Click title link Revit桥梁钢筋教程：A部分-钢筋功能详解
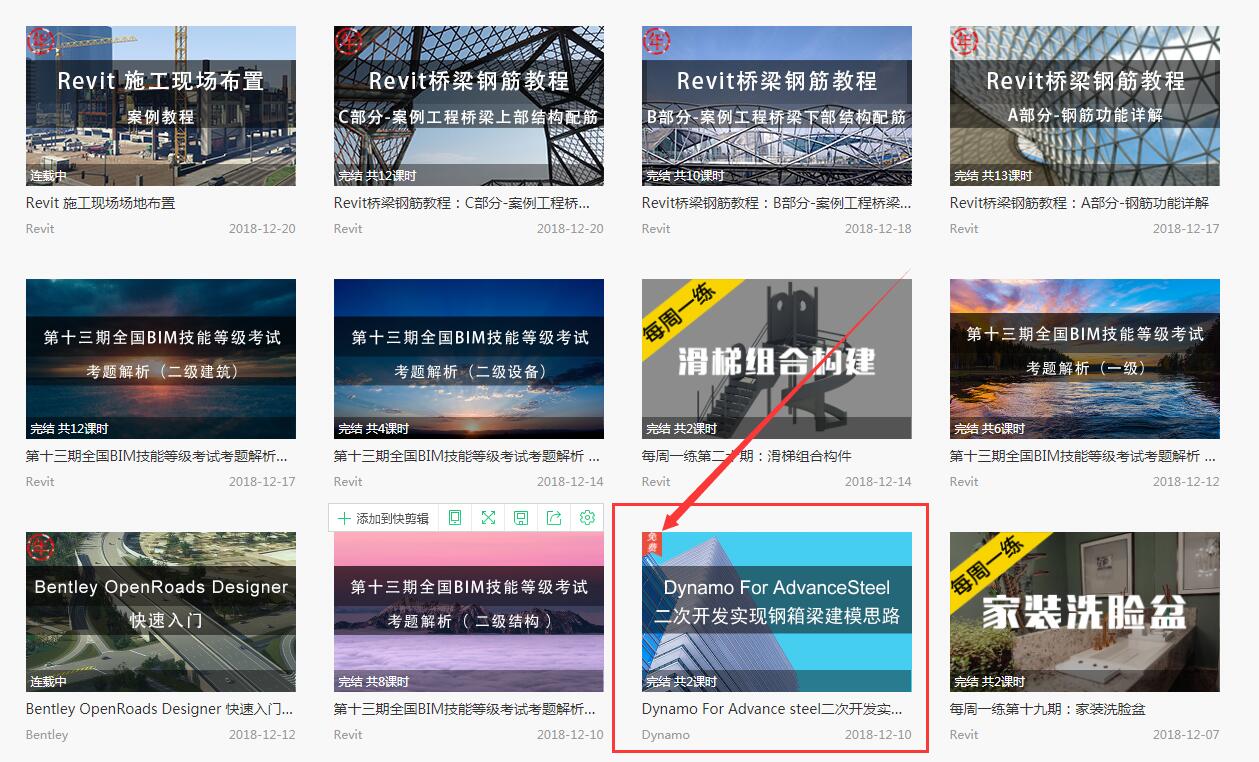The width and height of the screenshot is (1259, 762). [1079, 203]
